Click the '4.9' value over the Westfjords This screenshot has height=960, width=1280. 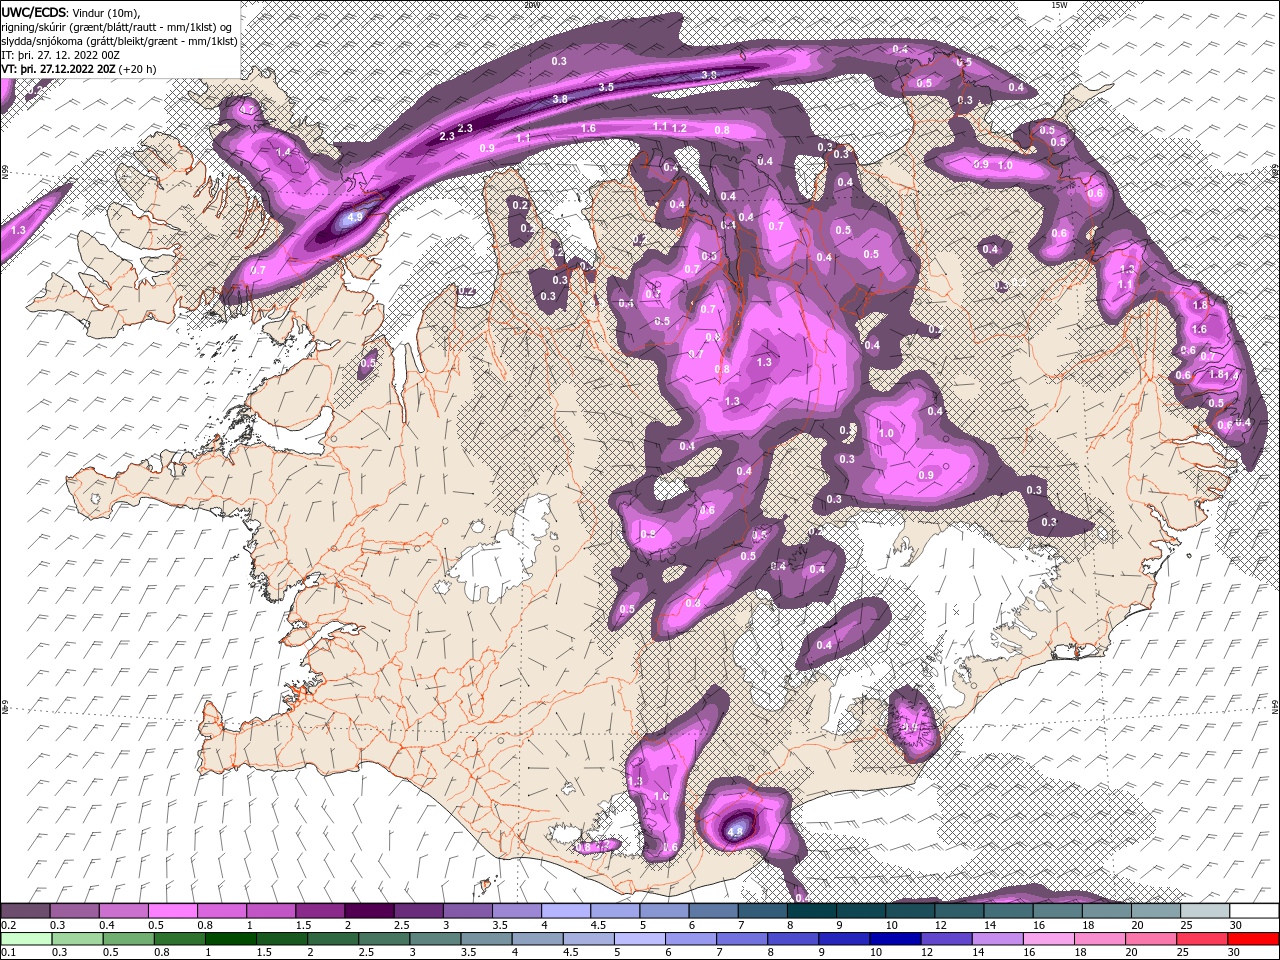[x=354, y=217]
